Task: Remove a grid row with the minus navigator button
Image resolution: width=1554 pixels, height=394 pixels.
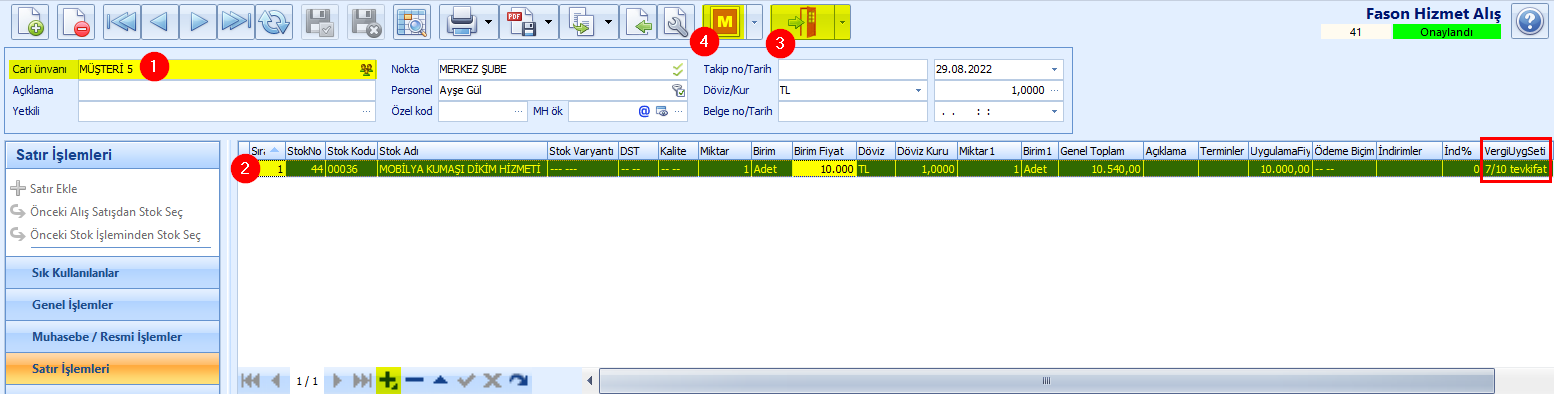Action: (x=415, y=381)
